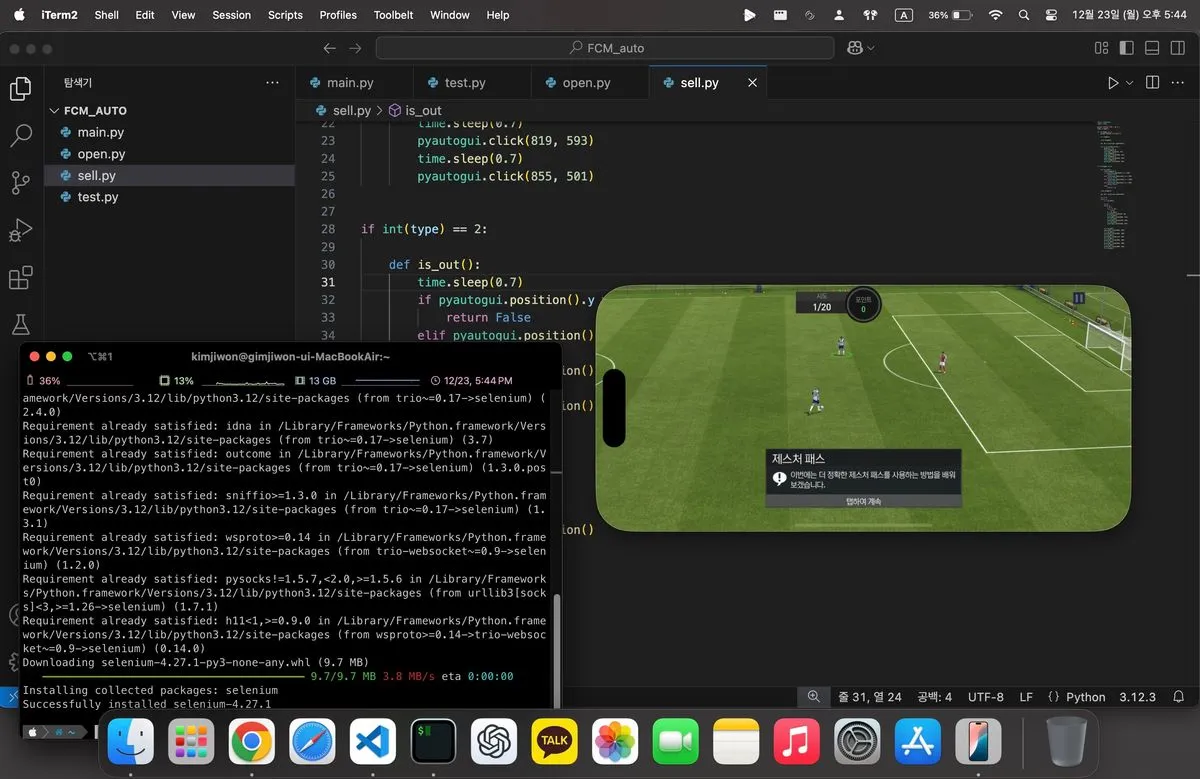Run the Python file with the play button

(1113, 83)
